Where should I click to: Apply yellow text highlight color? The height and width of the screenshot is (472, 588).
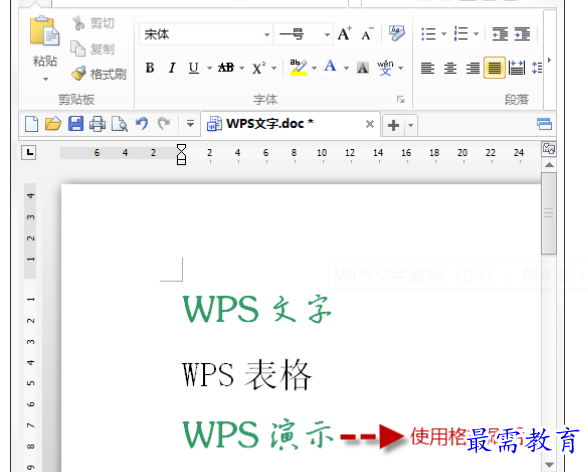pos(298,68)
